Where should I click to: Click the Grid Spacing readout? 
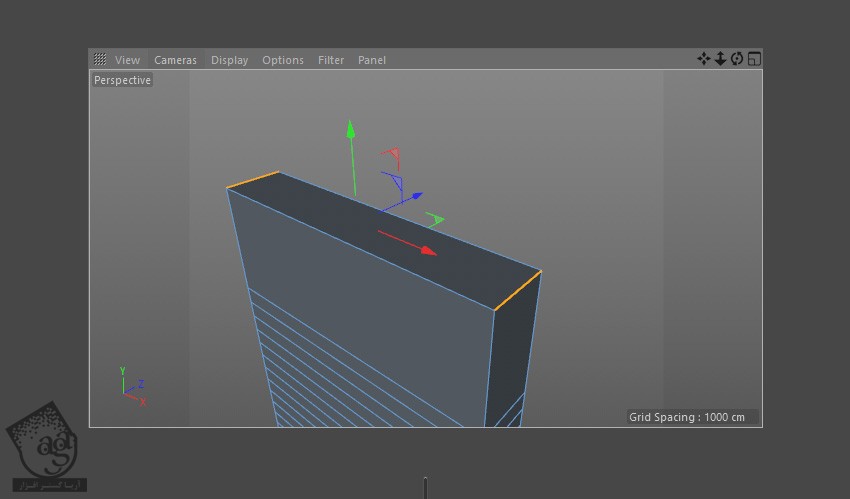coord(687,417)
